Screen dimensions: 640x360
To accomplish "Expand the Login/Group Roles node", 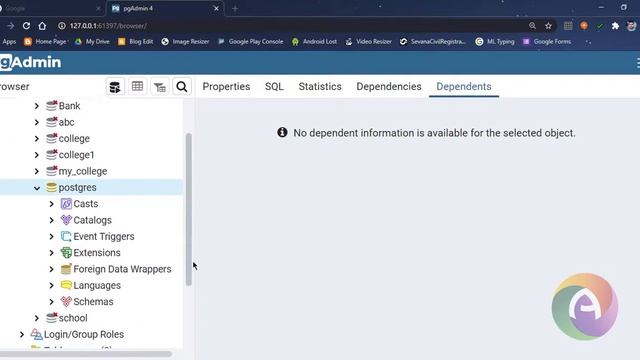I will (22, 334).
